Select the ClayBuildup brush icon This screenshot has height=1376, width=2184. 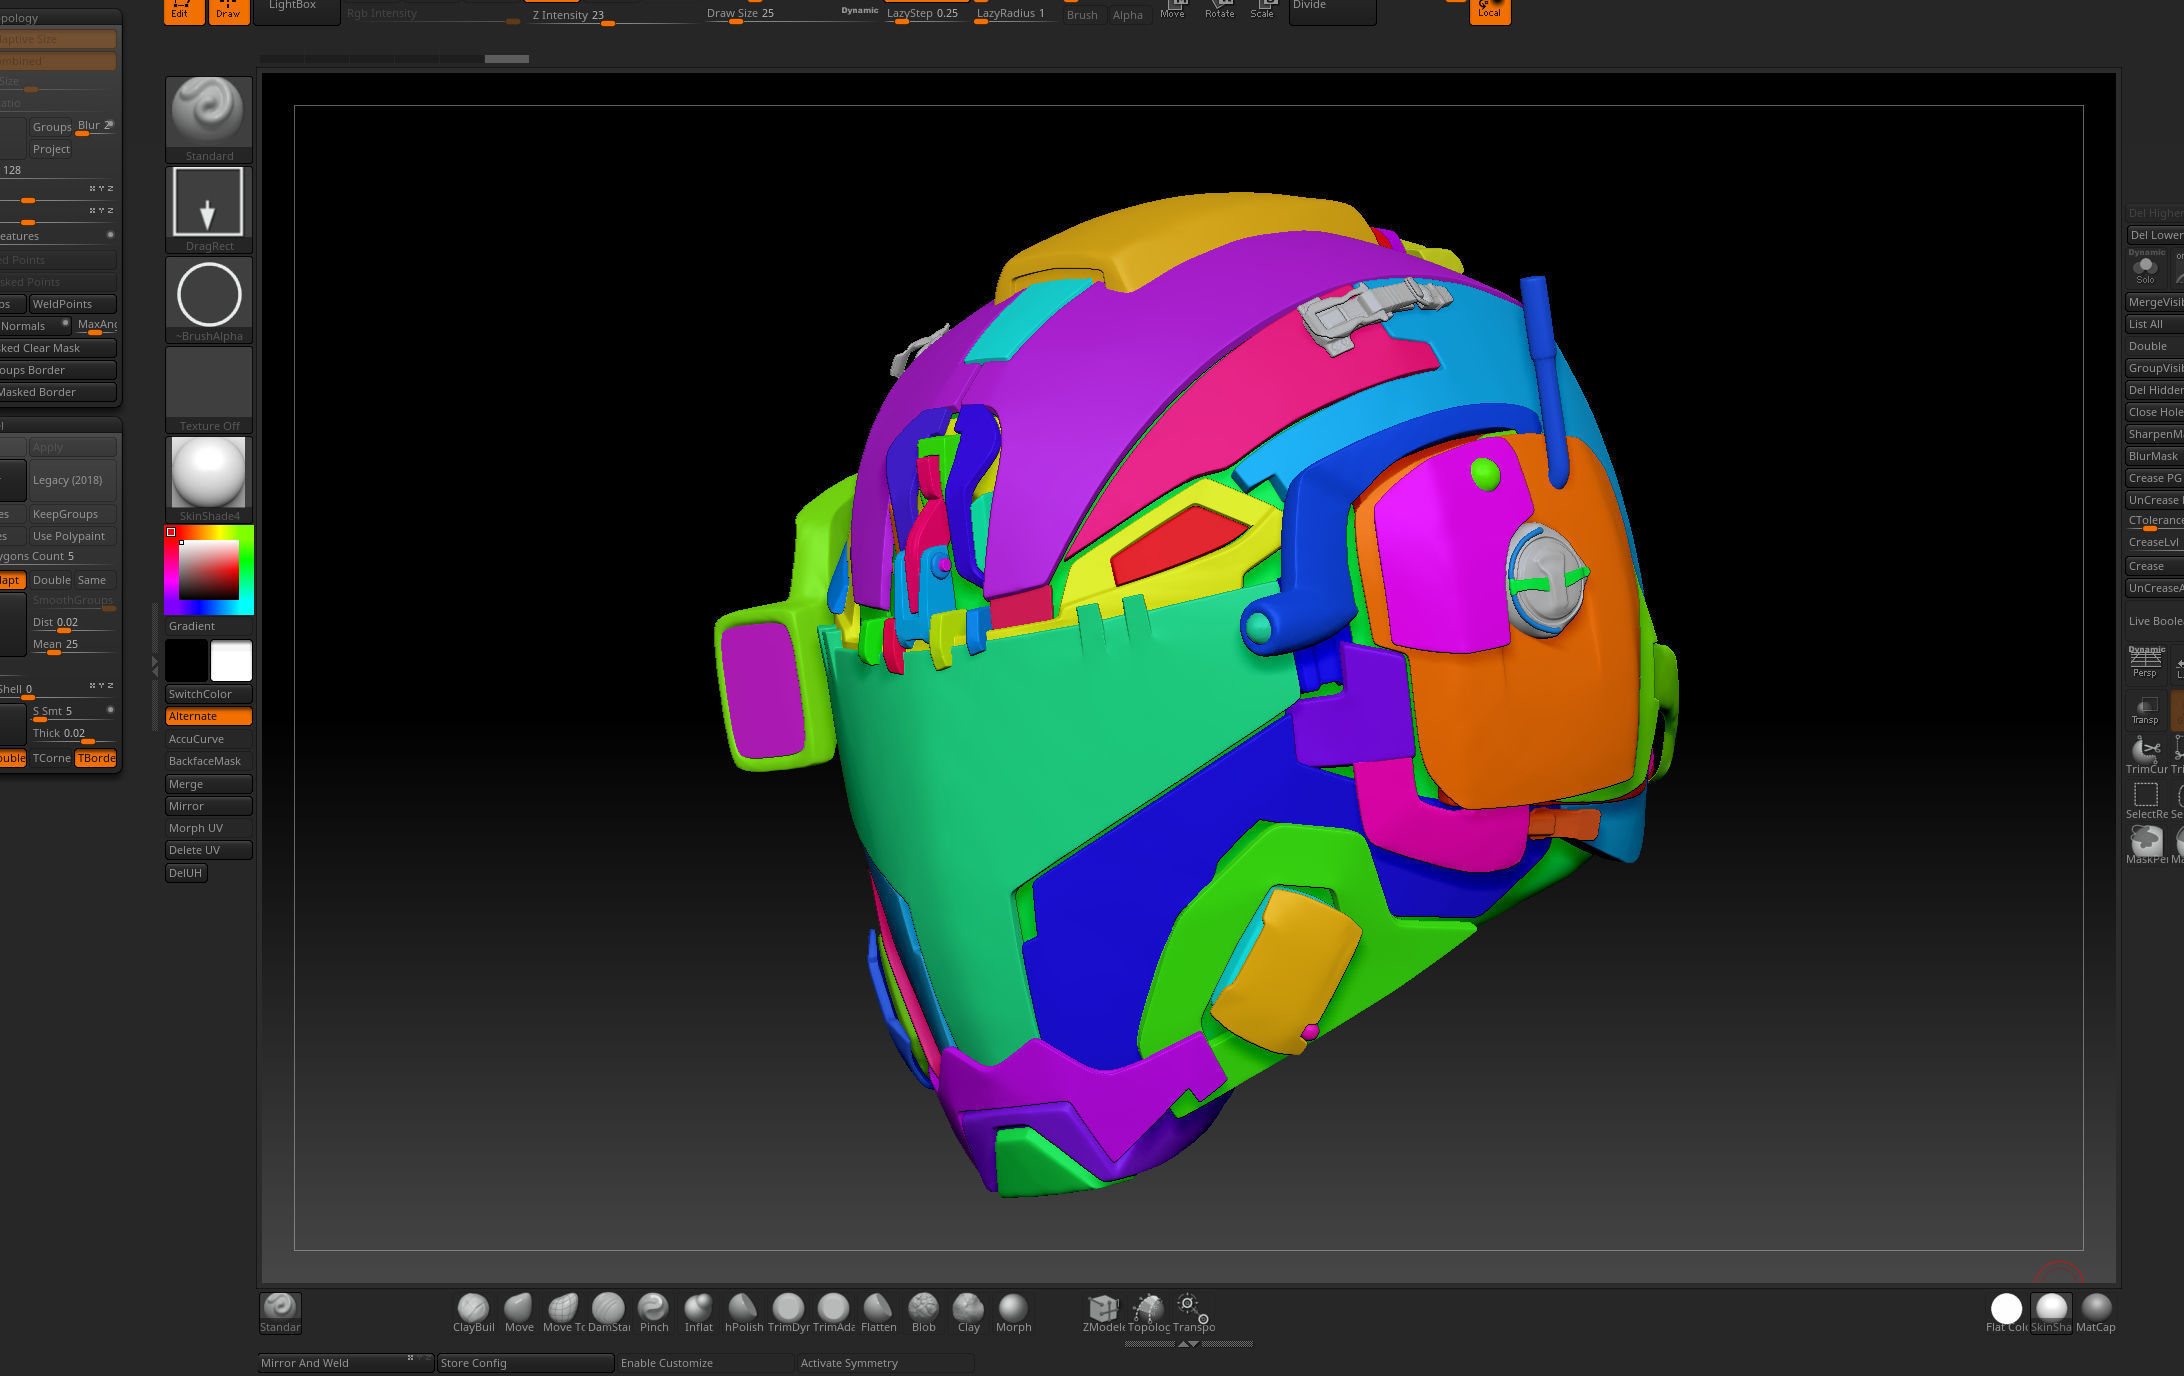tap(473, 1308)
